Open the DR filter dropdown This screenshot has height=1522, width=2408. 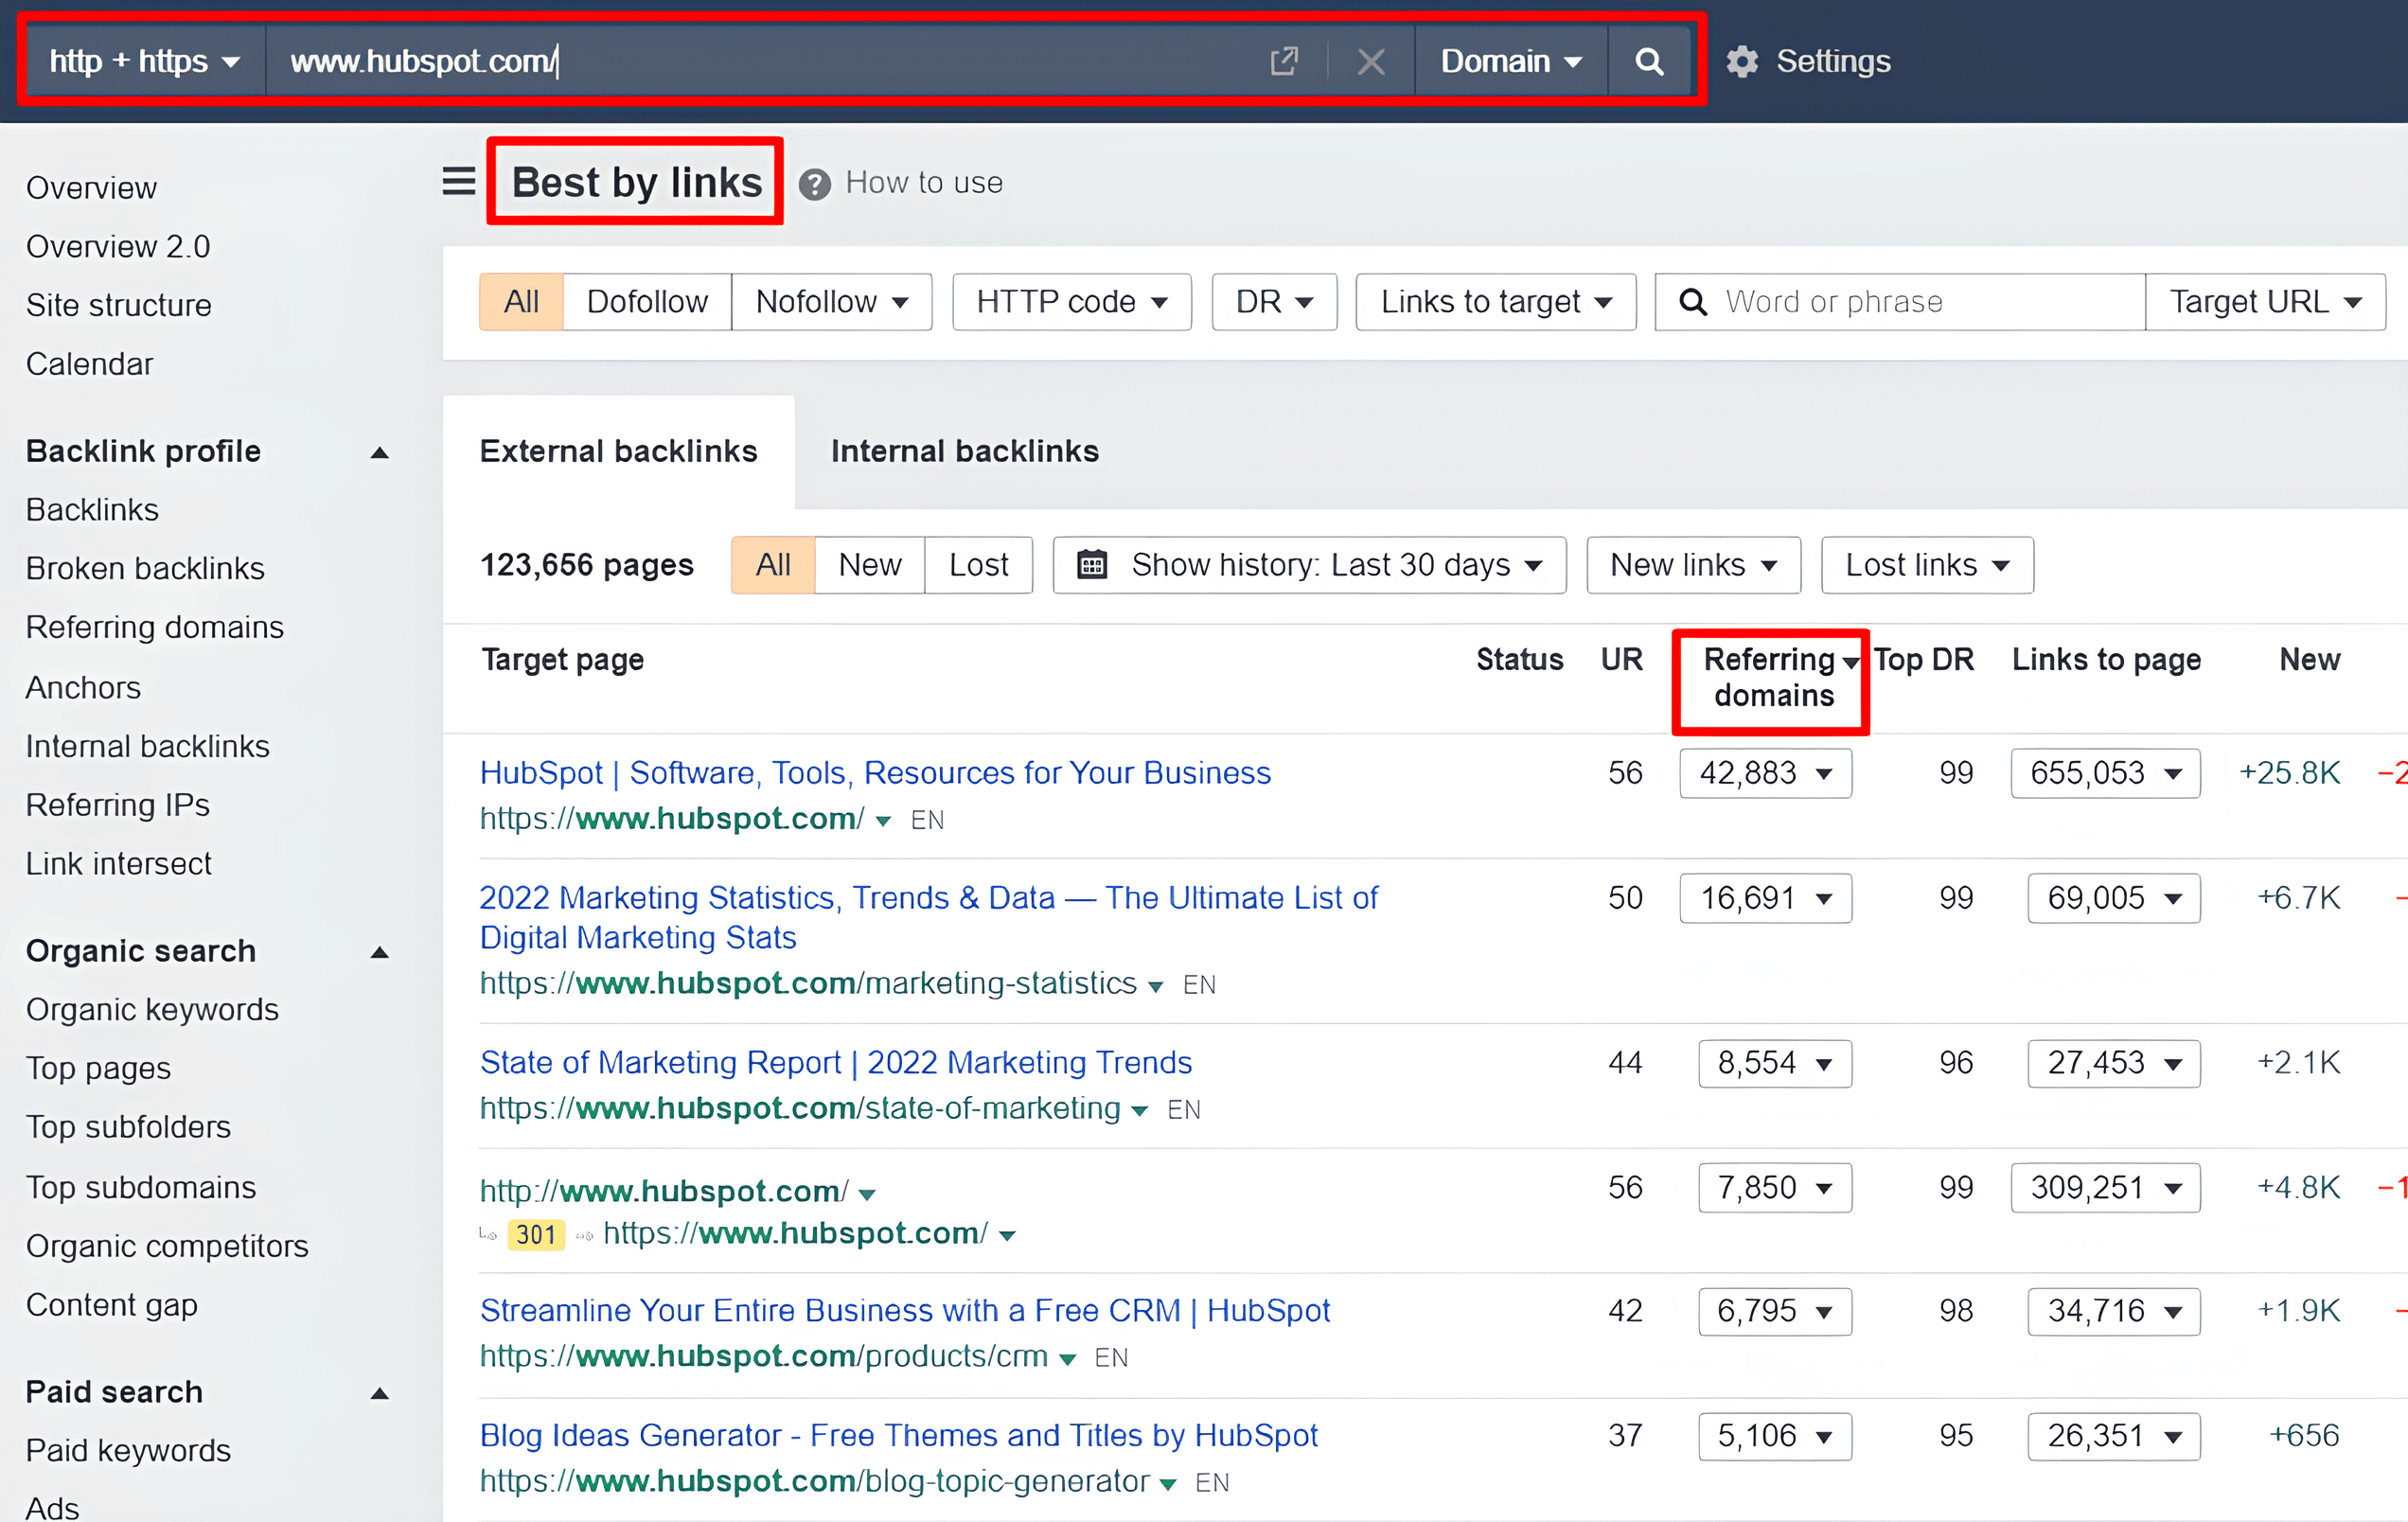(1274, 302)
